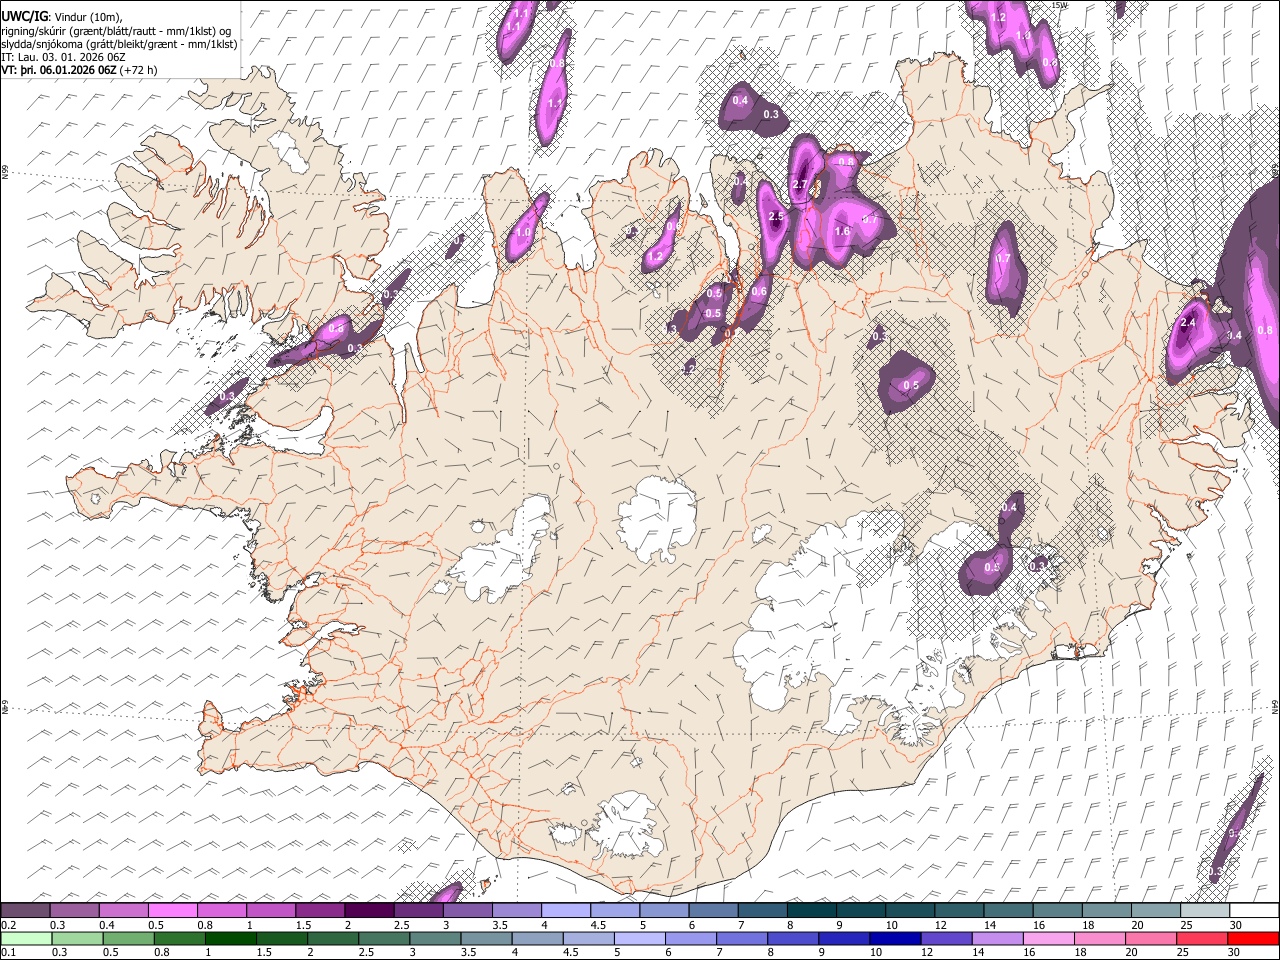The width and height of the screenshot is (1280, 960).
Task: Select the lightest green 0.1 legend swatch
Action: coord(27,938)
